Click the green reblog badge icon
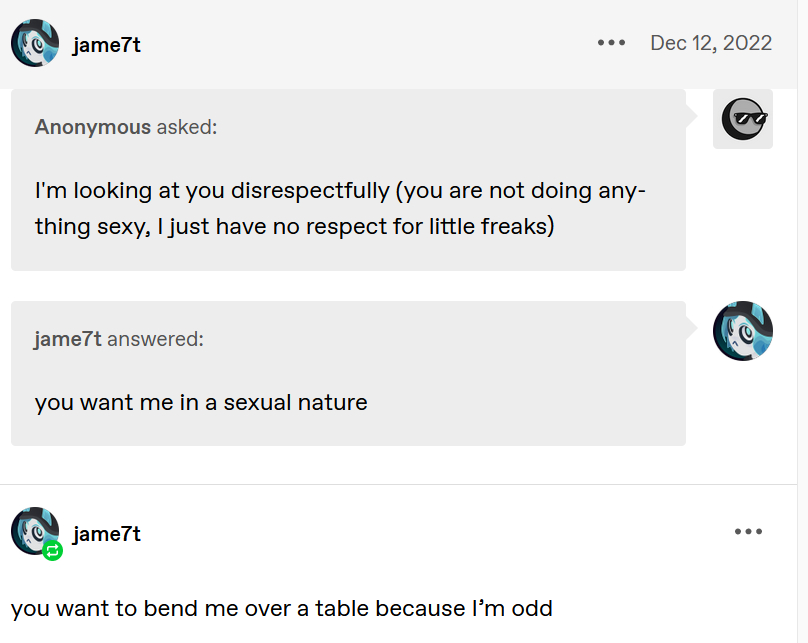 pyautogui.click(x=53, y=550)
